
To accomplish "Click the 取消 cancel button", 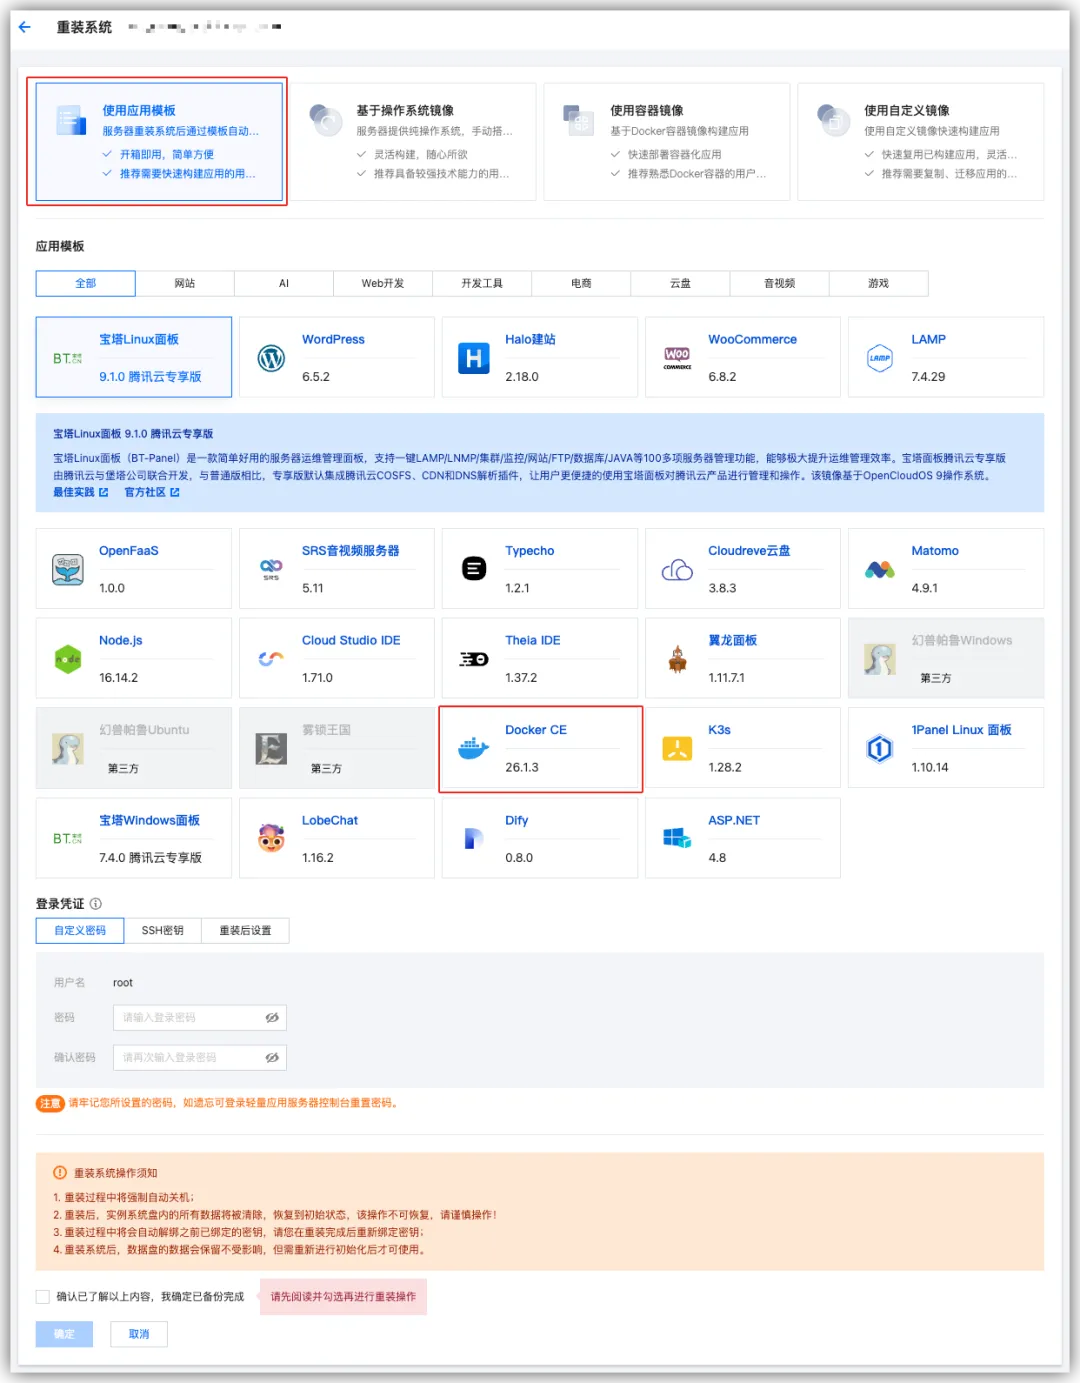I will tap(139, 1334).
